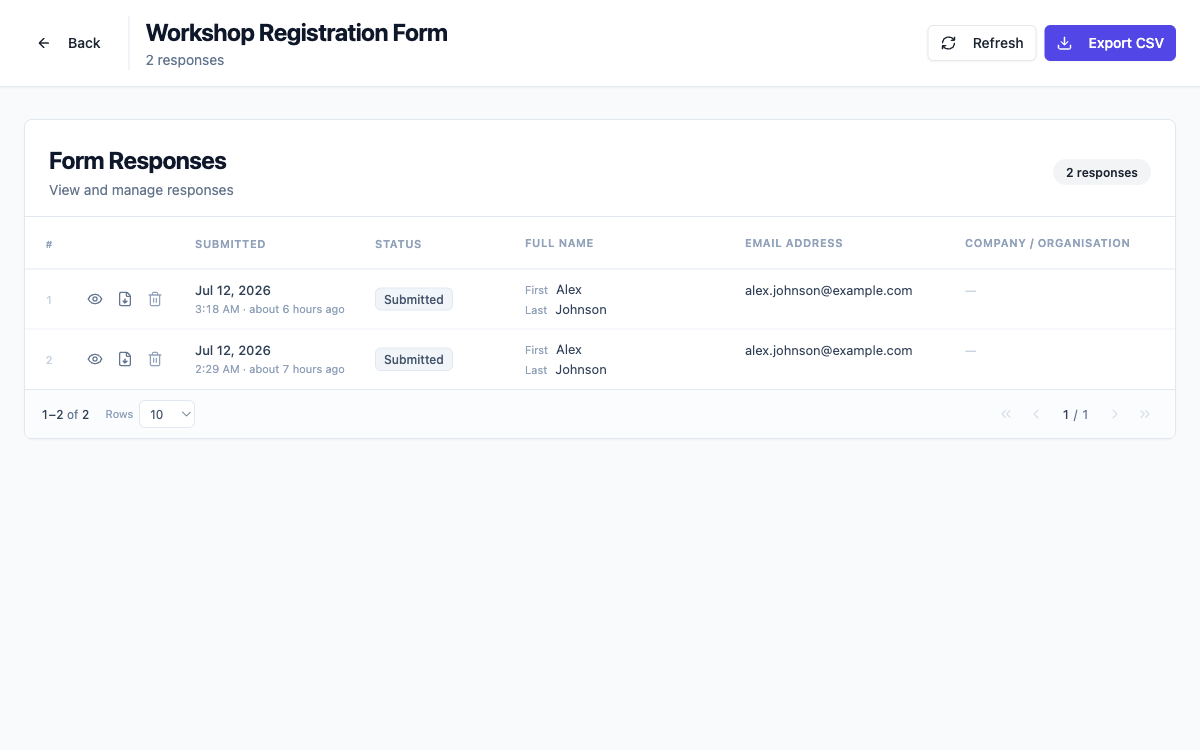This screenshot has width=1200, height=750.
Task: Jump to first page double arrow
Action: coord(1006,414)
